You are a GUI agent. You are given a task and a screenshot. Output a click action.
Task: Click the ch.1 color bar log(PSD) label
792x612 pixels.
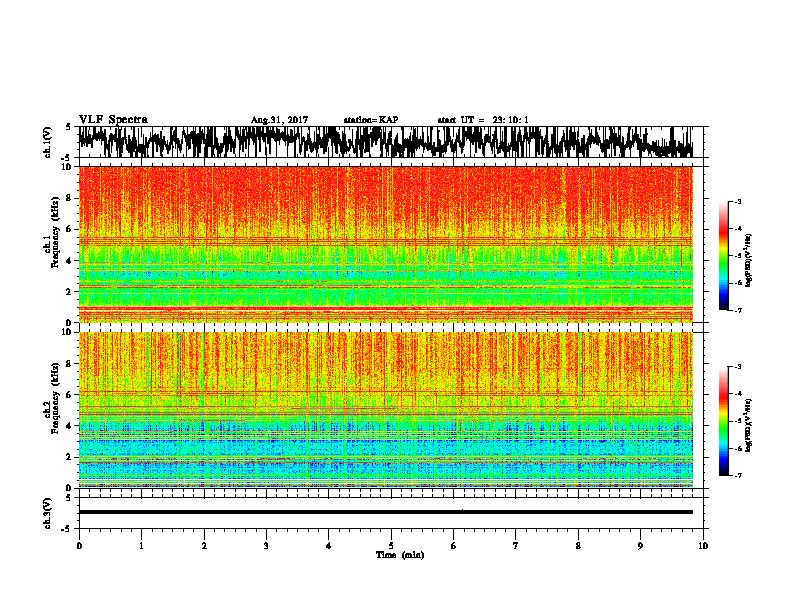[749, 261]
